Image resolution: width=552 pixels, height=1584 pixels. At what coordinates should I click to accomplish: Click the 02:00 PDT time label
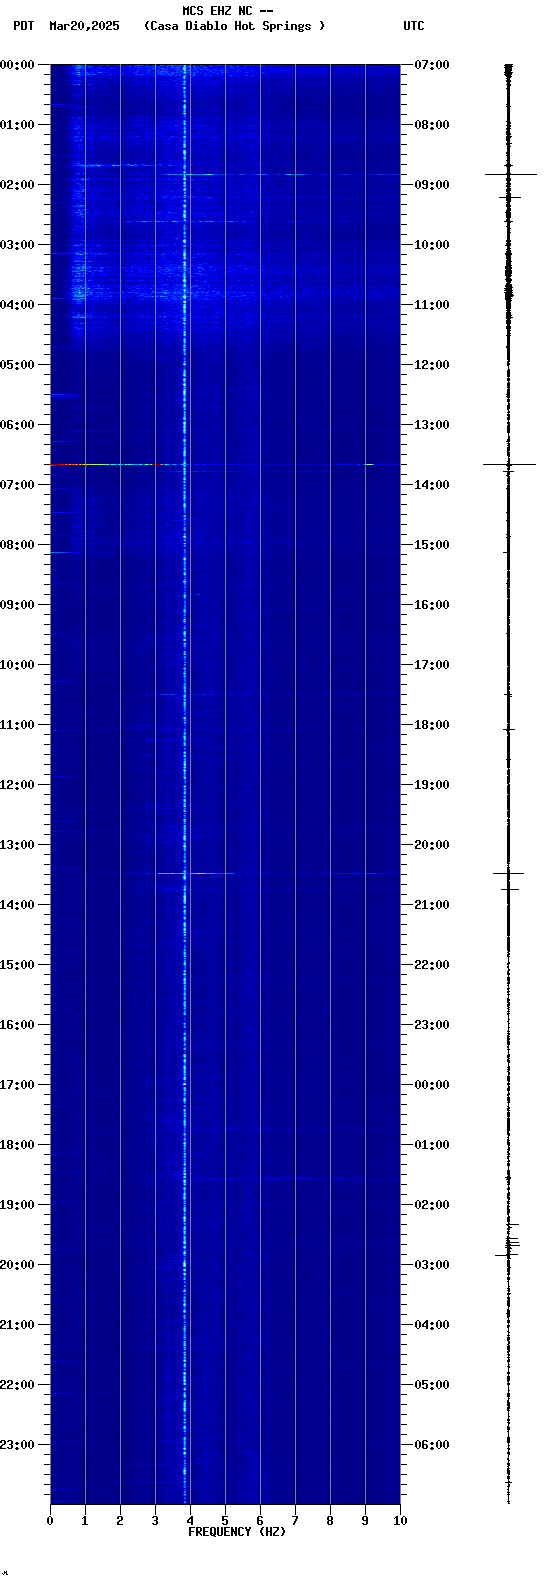click(x=18, y=184)
